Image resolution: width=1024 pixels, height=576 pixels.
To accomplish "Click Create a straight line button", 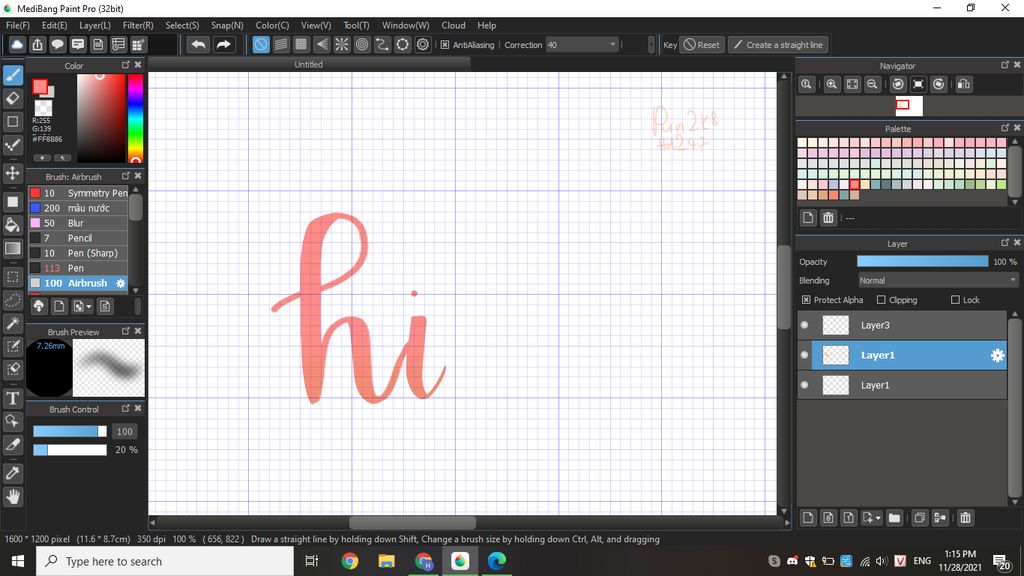I will 778,45.
